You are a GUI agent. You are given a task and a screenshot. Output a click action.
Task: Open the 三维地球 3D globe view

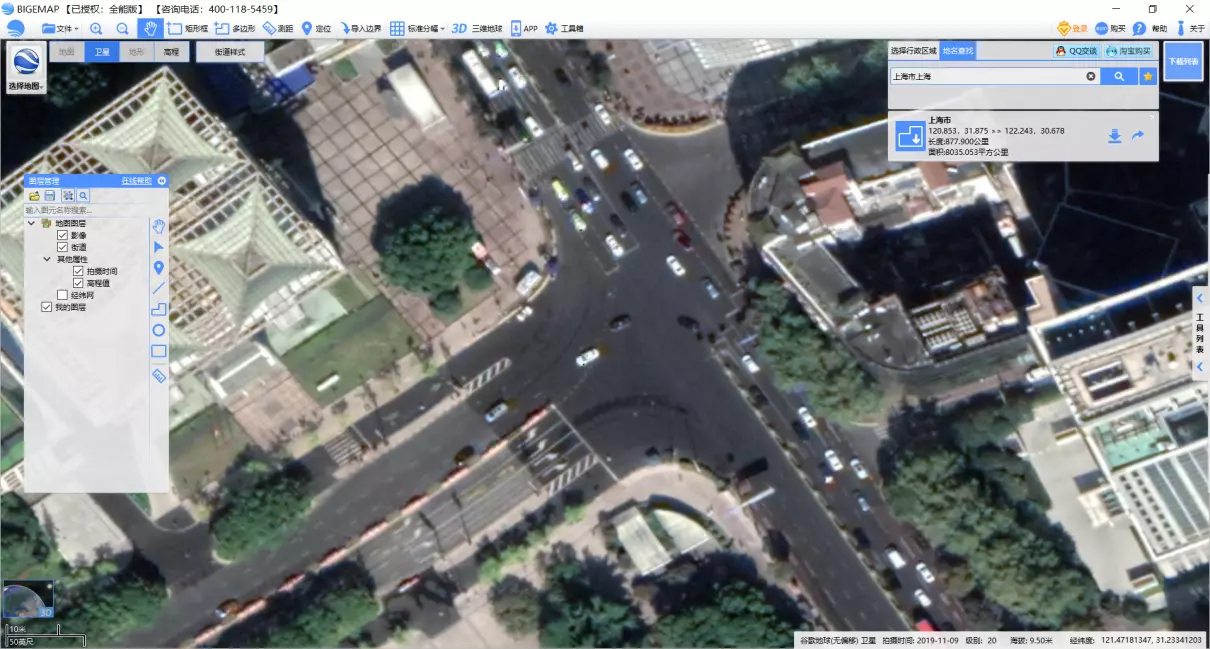click(x=476, y=29)
